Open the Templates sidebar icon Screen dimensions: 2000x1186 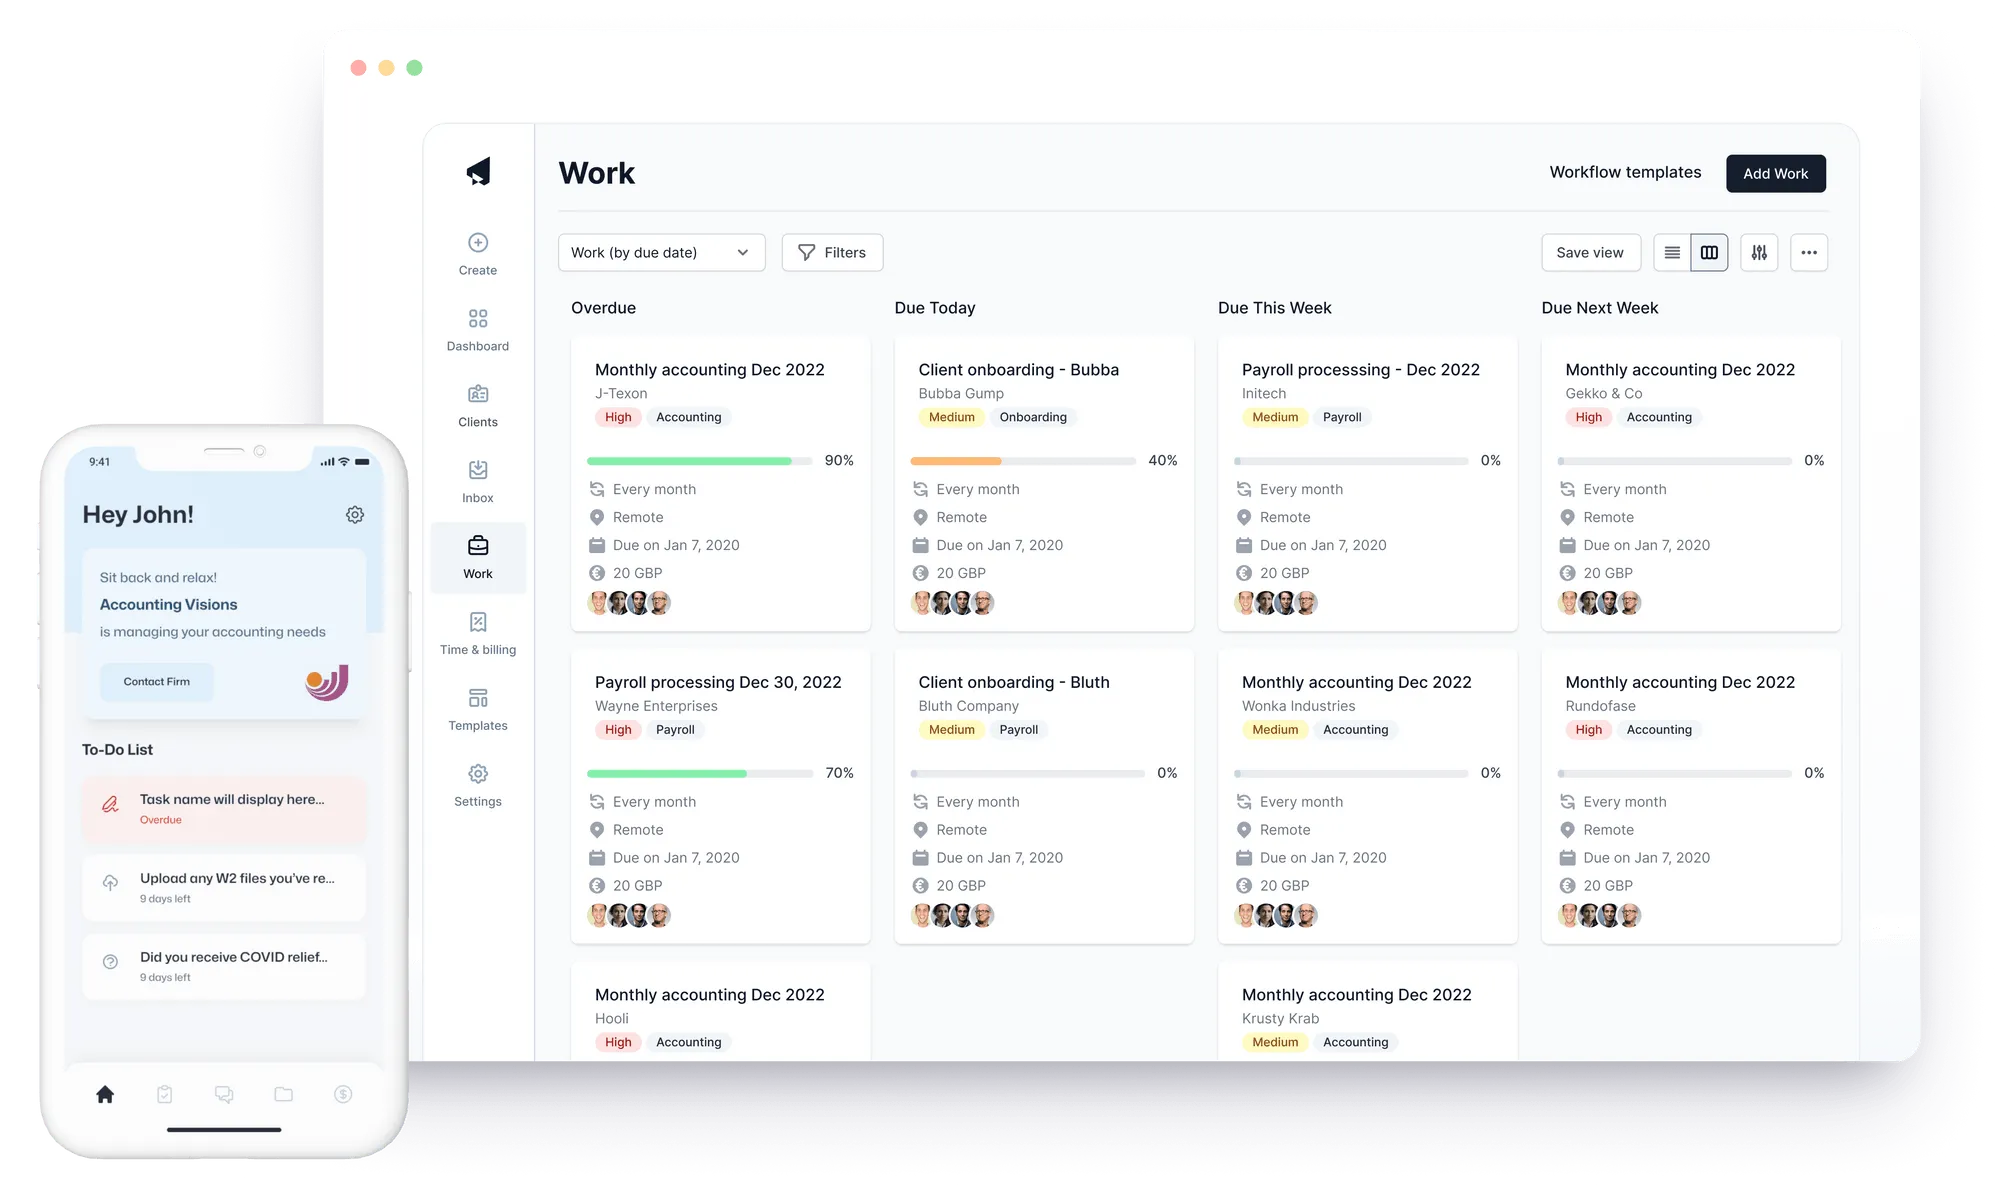tap(477, 698)
